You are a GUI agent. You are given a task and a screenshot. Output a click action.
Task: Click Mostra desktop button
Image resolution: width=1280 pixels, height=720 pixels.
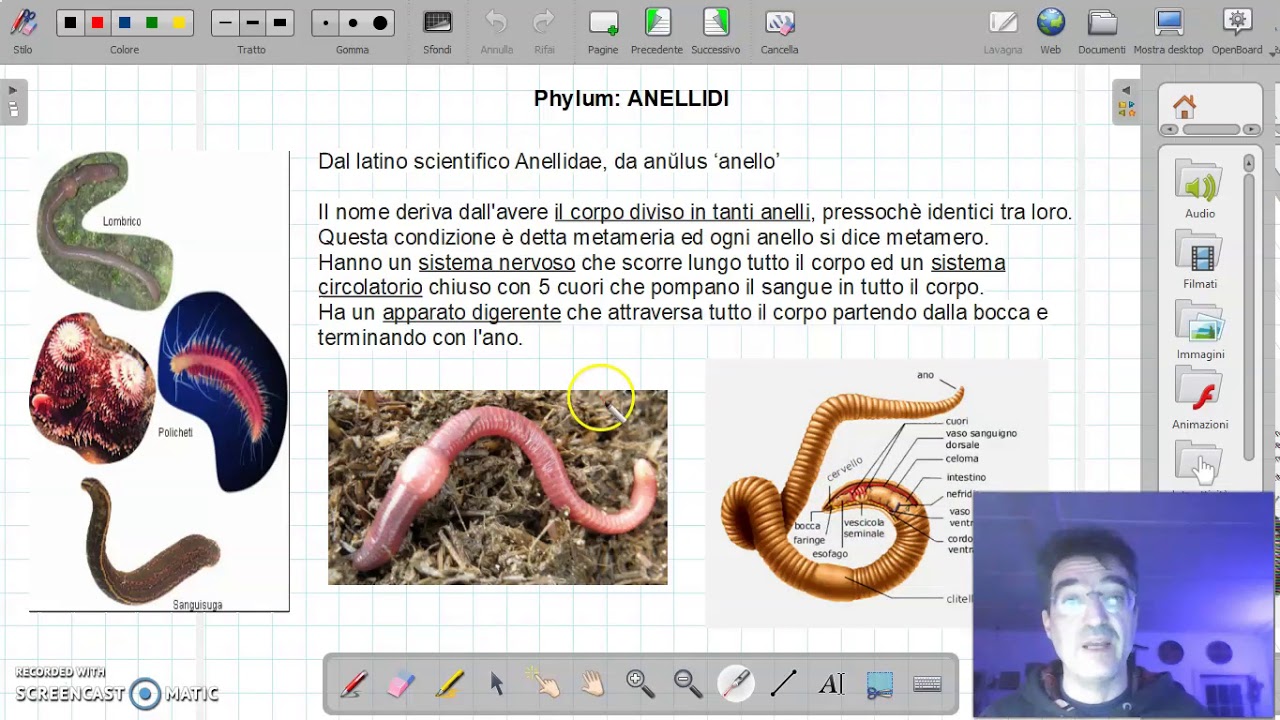1168,31
